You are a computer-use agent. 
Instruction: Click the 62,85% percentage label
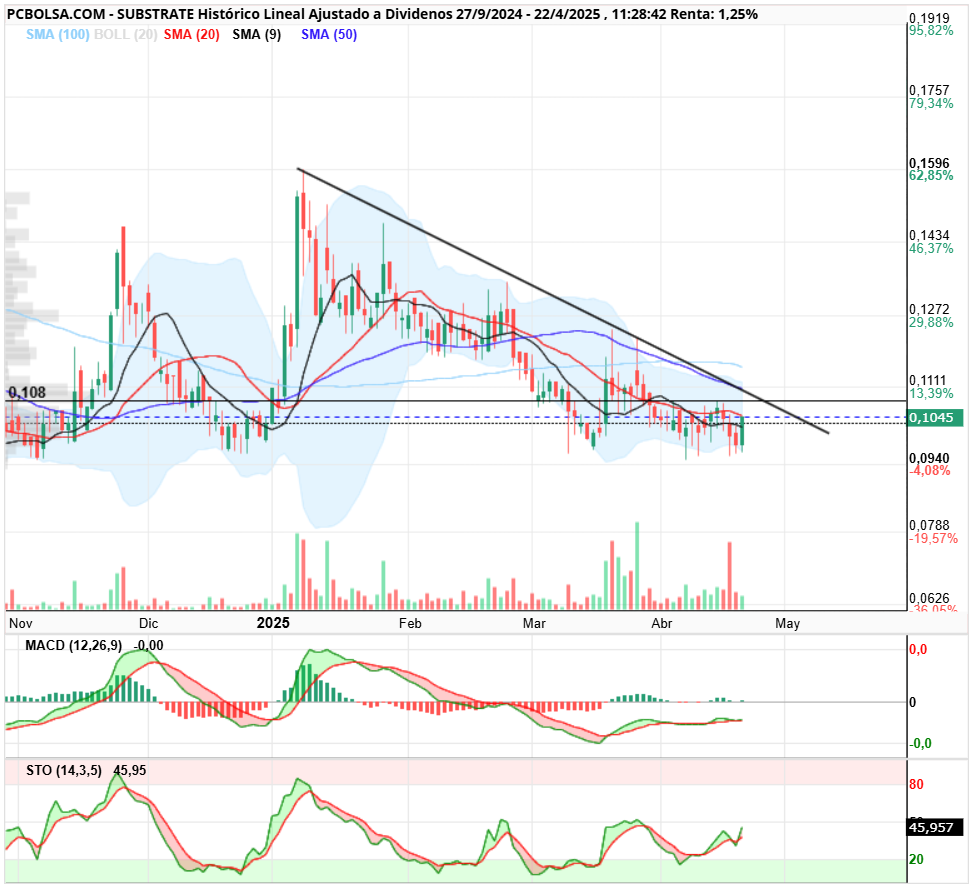[931, 176]
